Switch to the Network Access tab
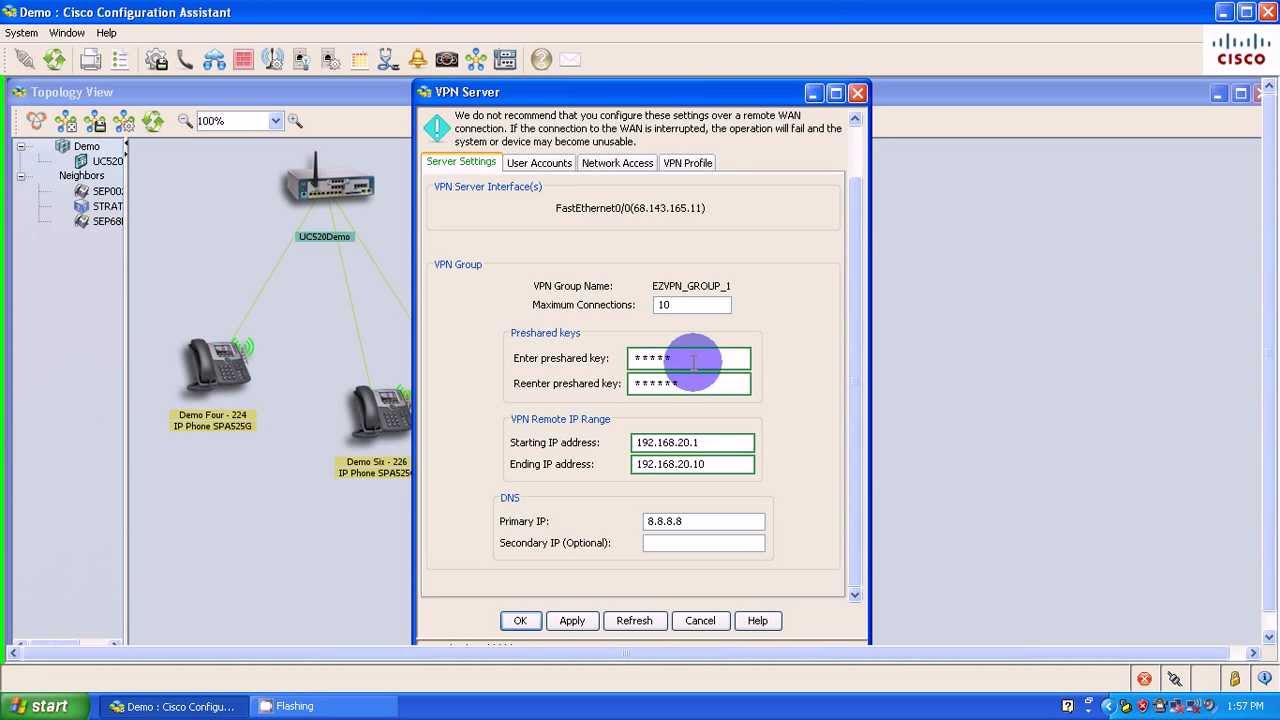 (617, 163)
